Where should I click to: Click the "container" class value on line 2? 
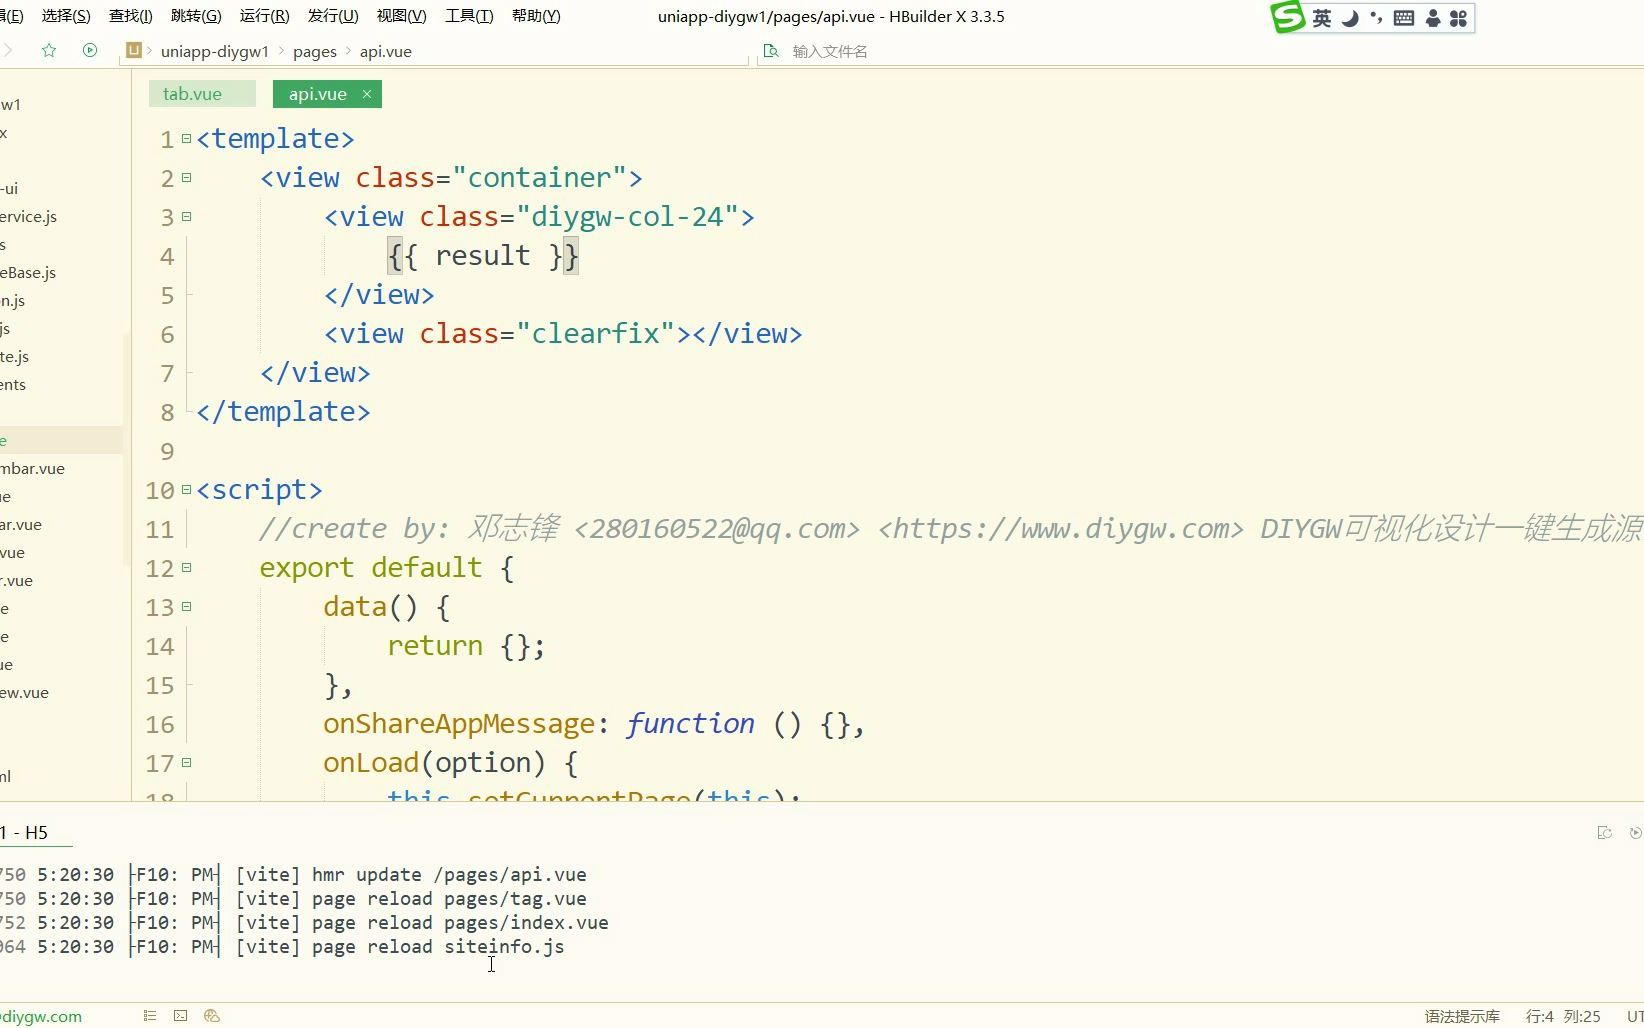[539, 178]
